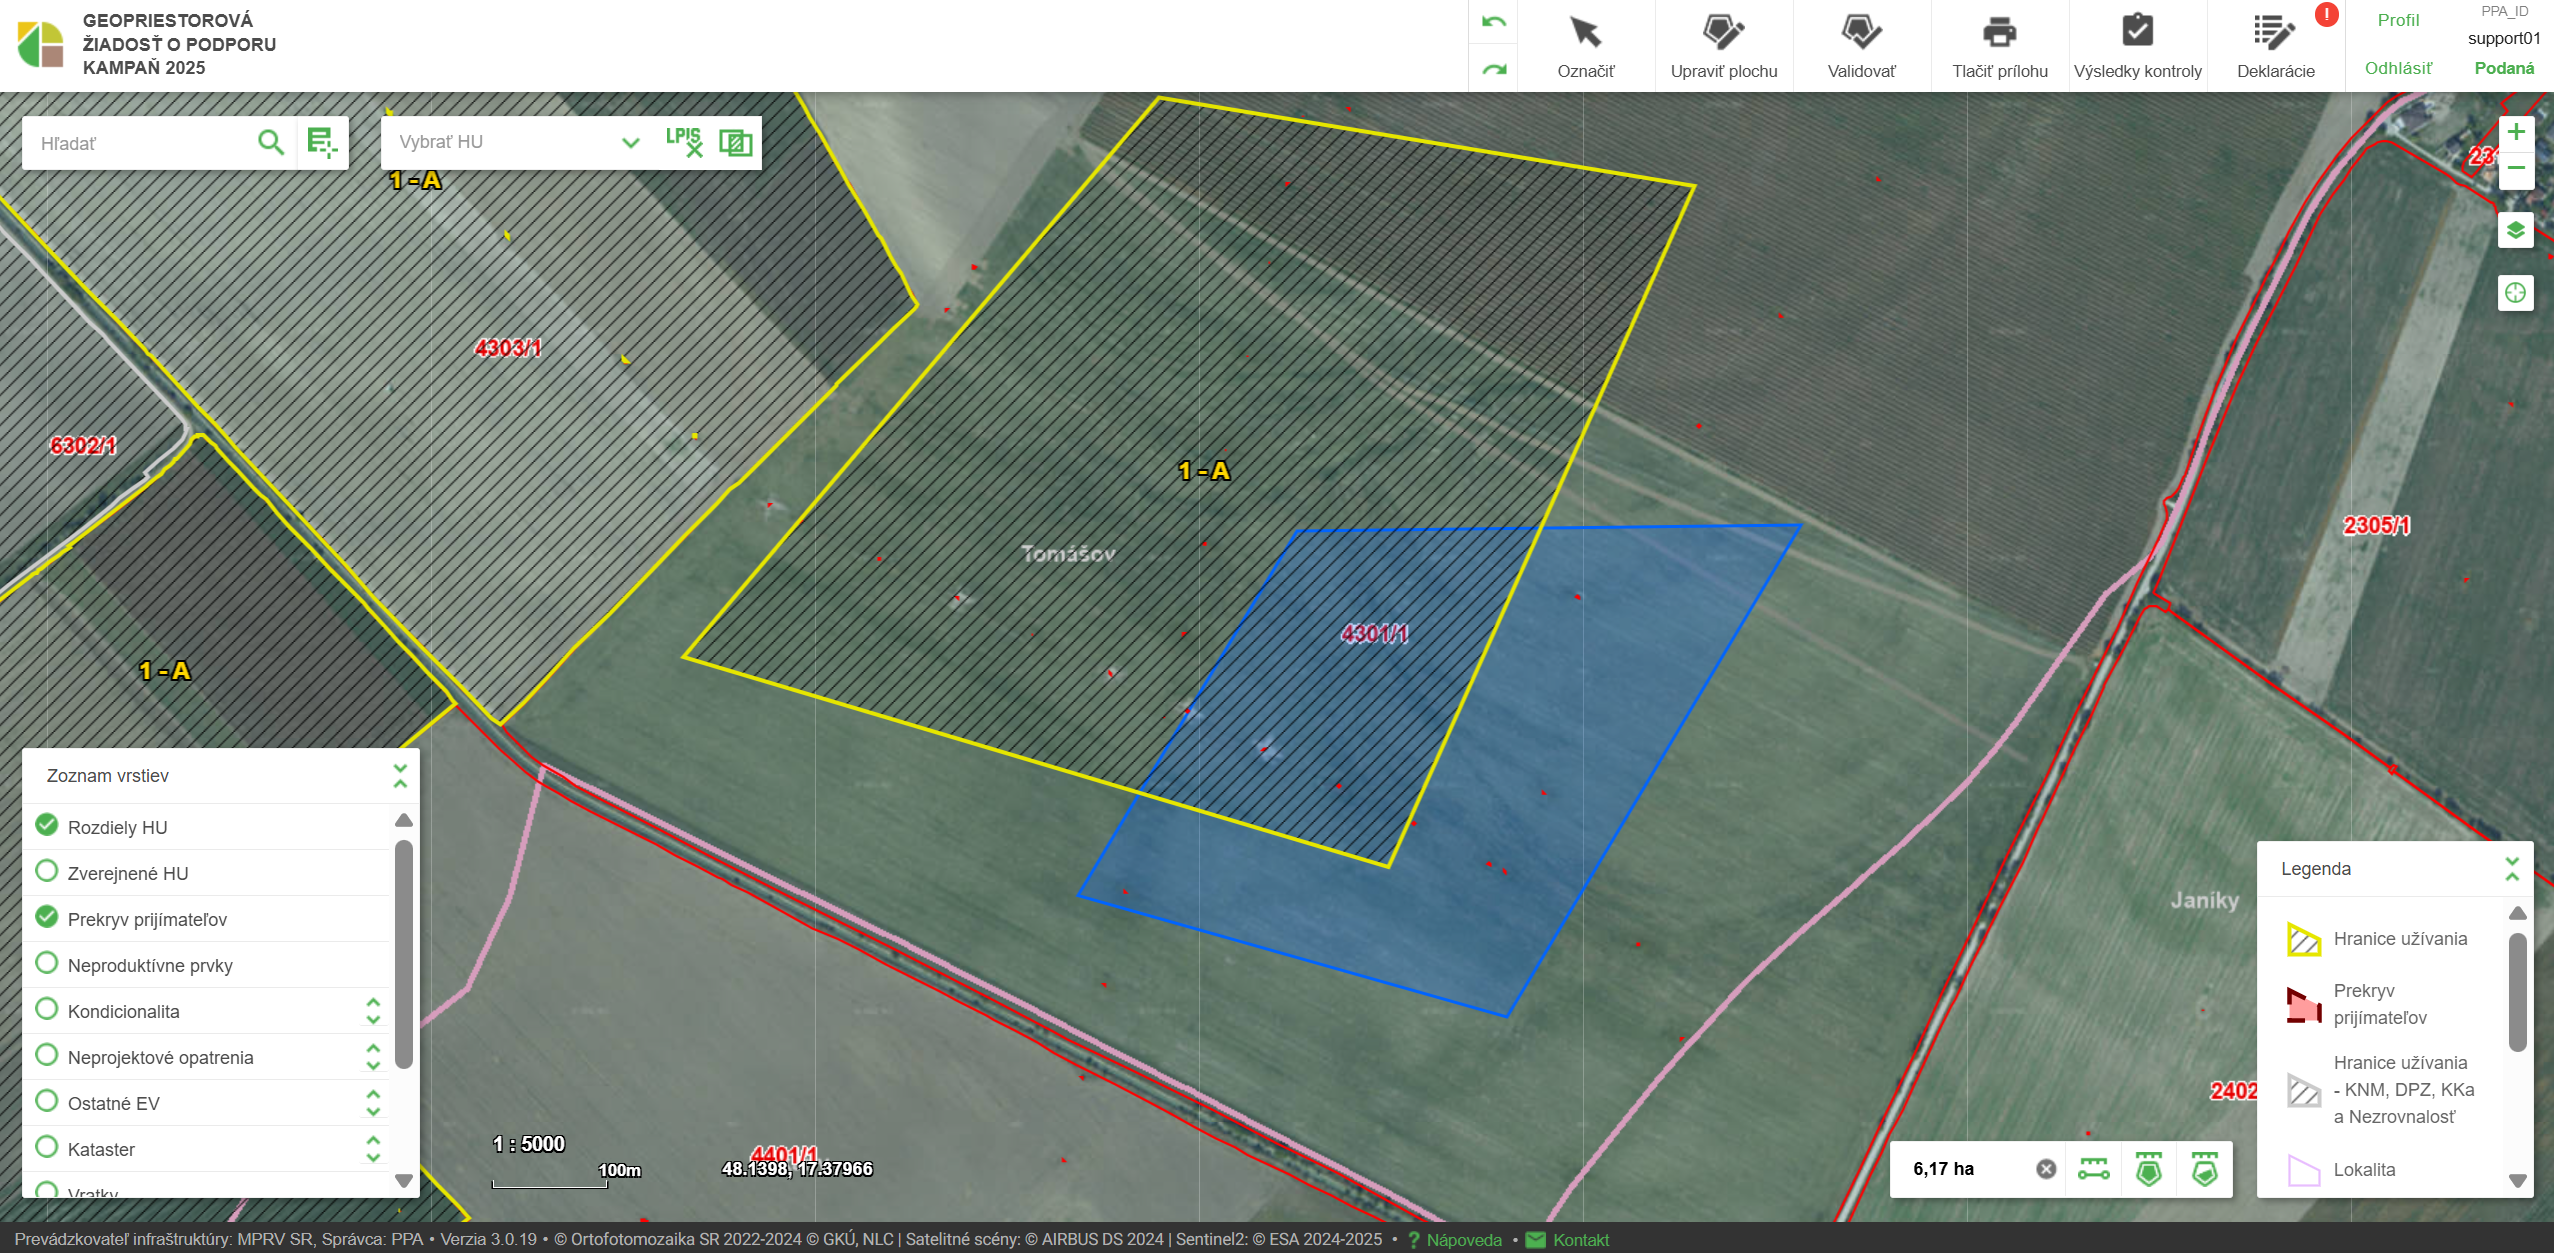Collapse the Zoznam vrstiev panel

point(400,776)
